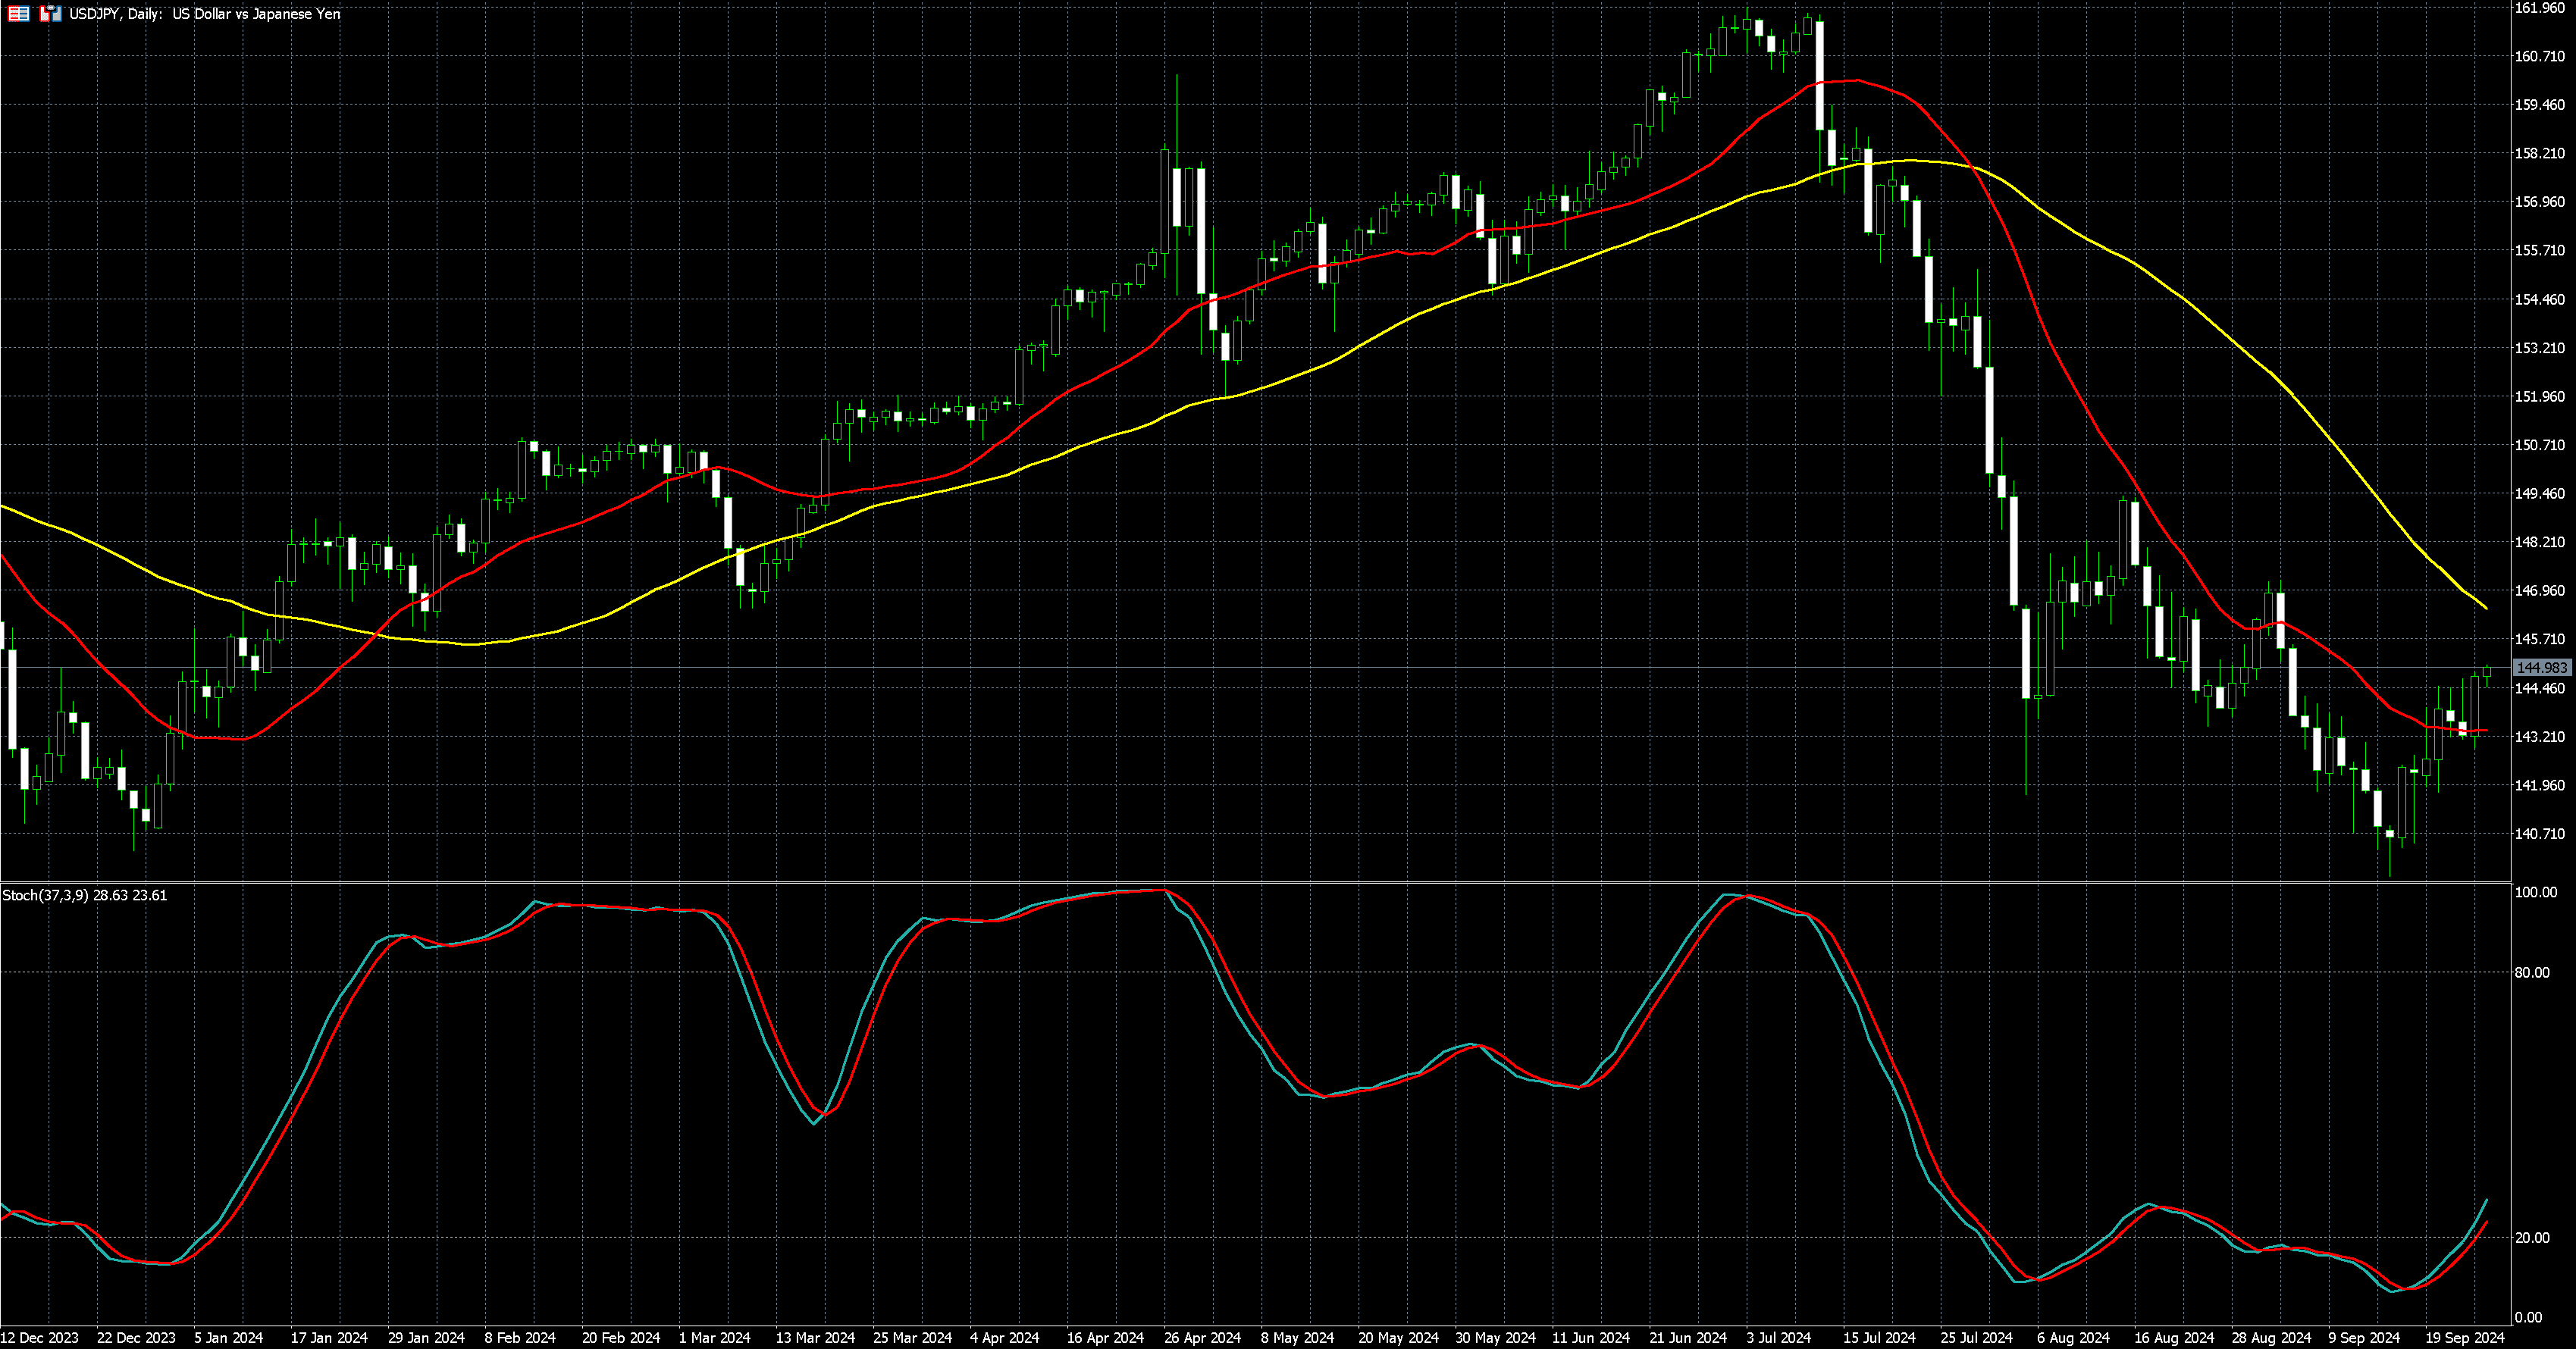The height and width of the screenshot is (1349, 2576).
Task: Click the stochastic 20.00 level label
Action: pyautogui.click(x=2532, y=1237)
